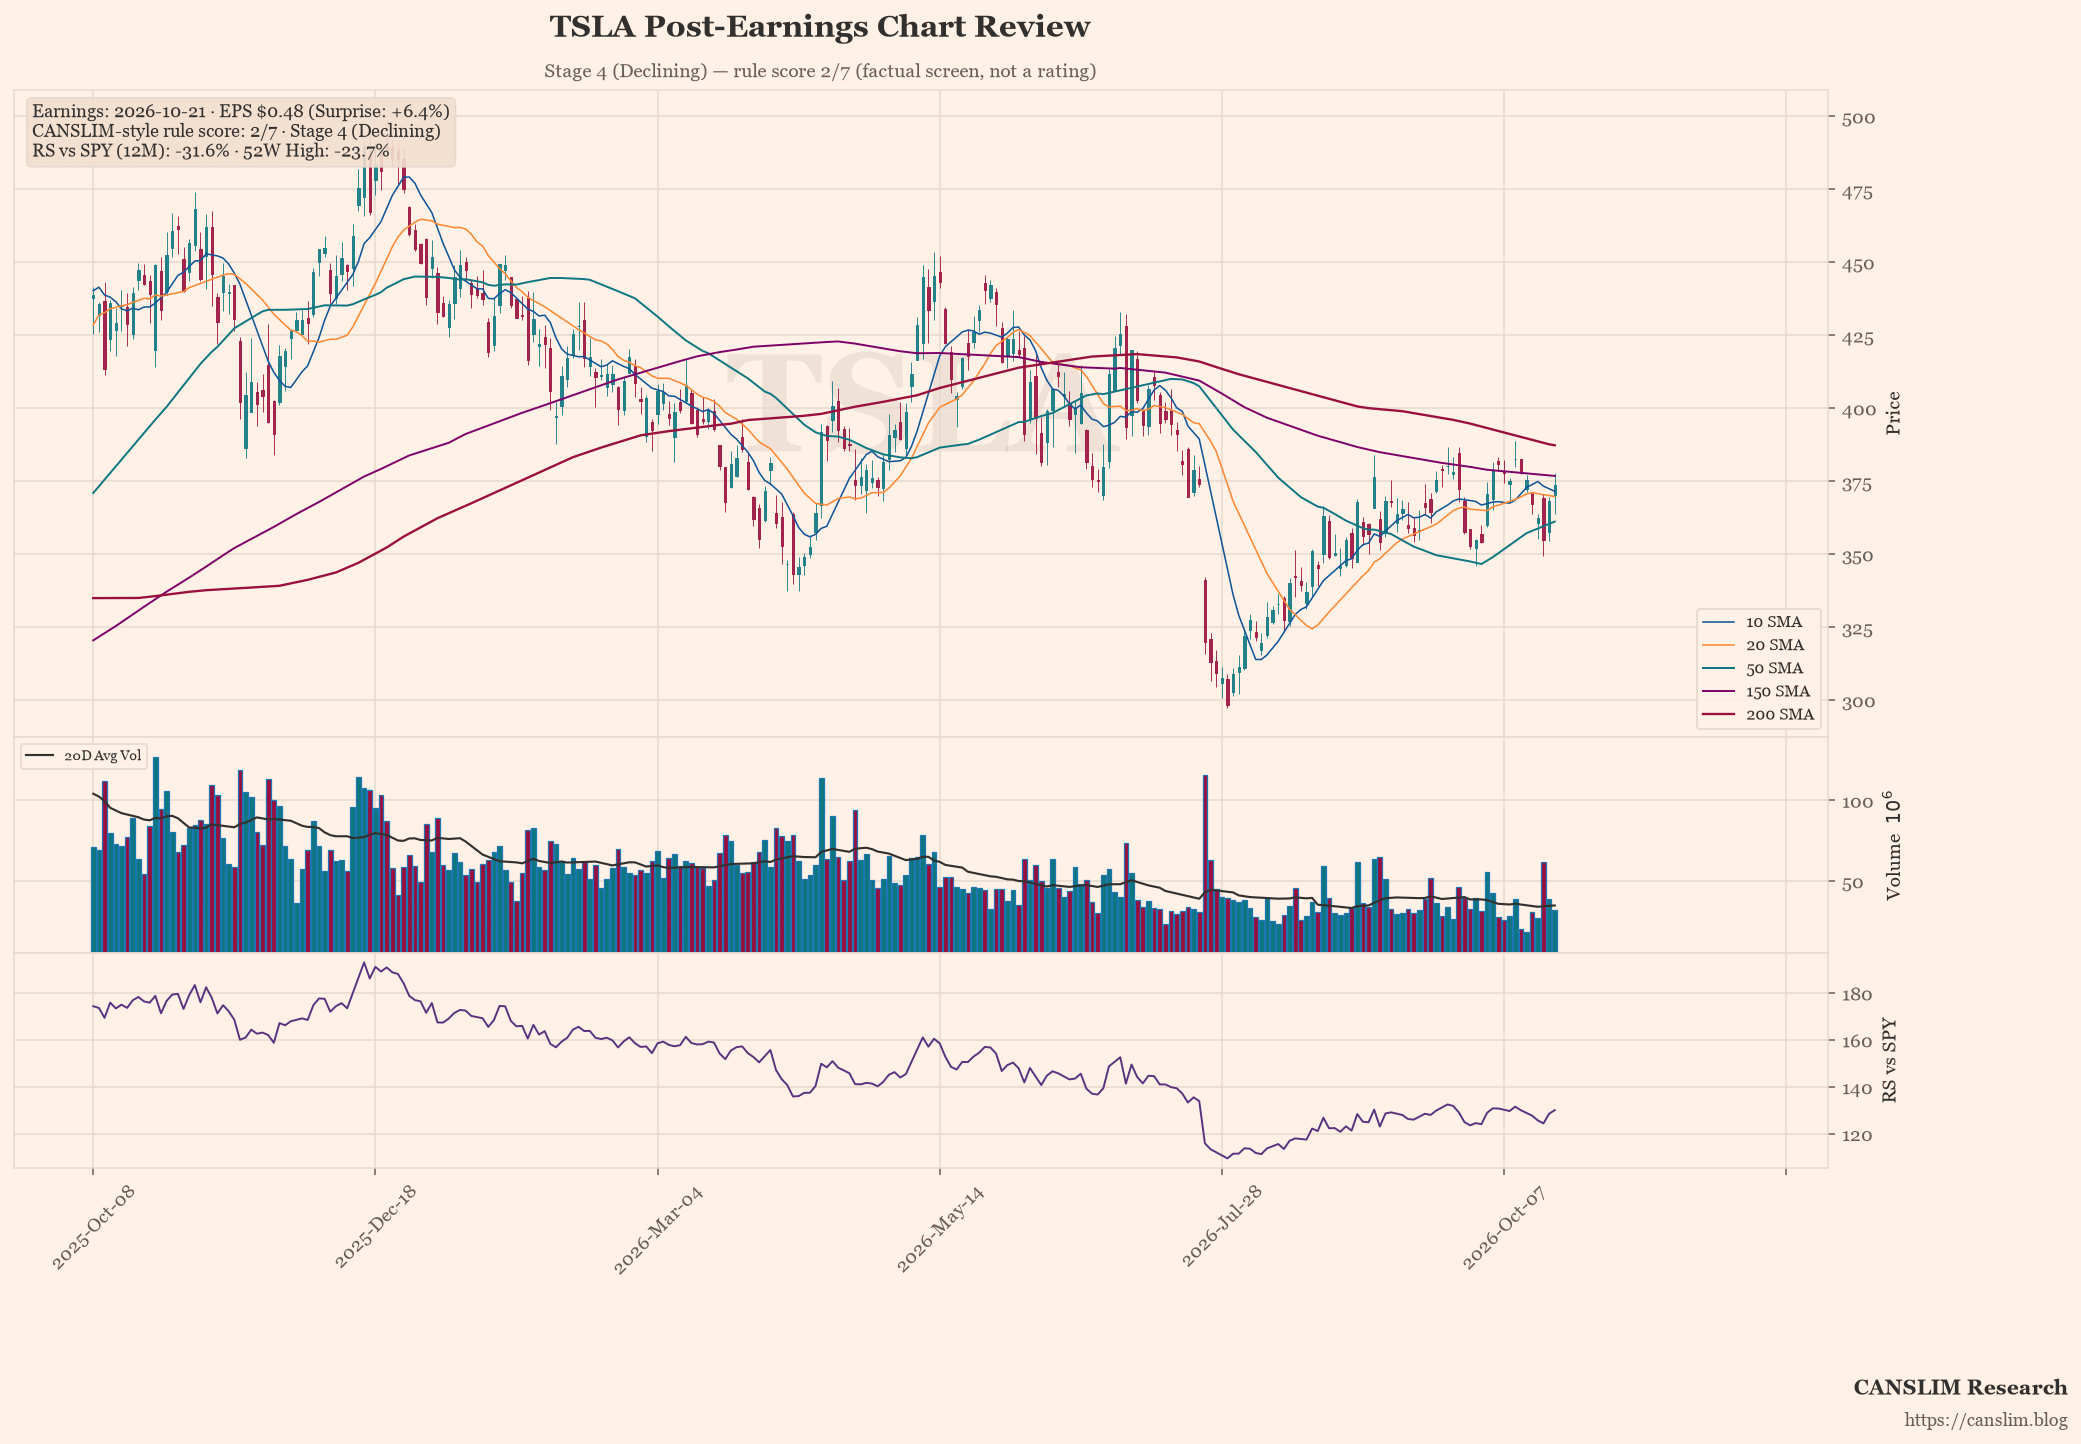Click the price tick label '500'
The width and height of the screenshot is (2081, 1444).
tap(1857, 118)
